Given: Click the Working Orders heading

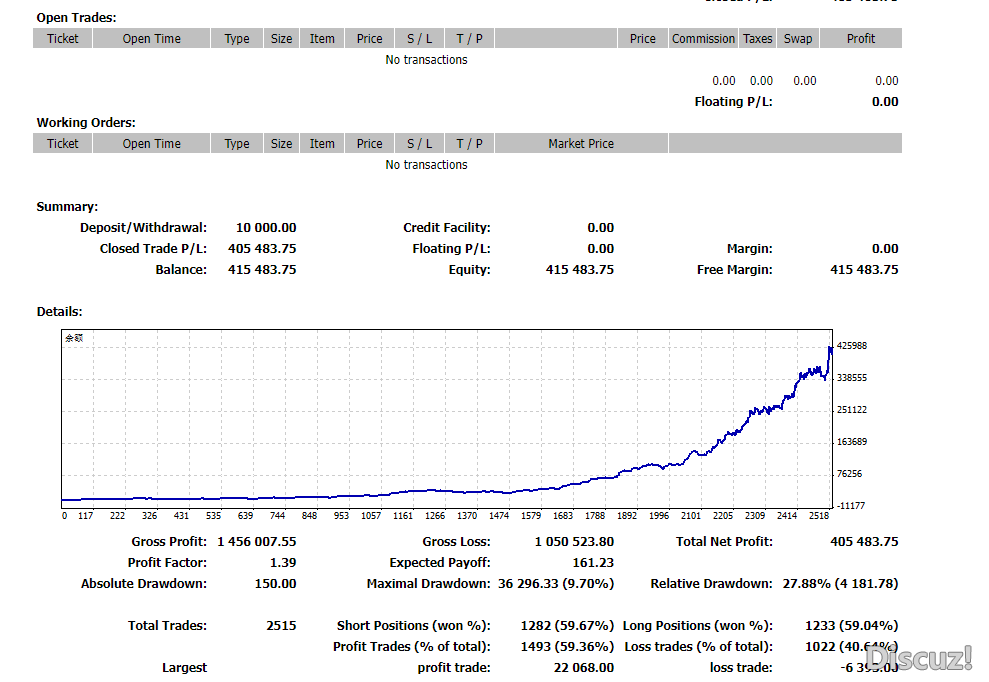Looking at the screenshot, I should [86, 122].
